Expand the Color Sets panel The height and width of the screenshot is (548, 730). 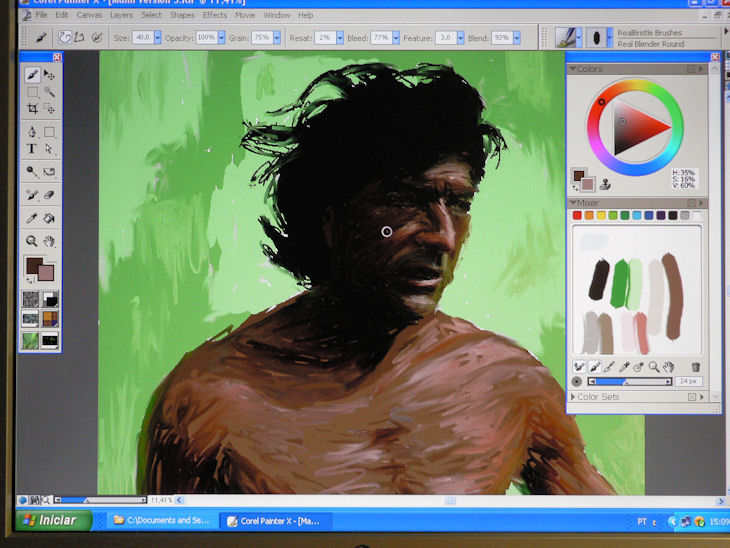[x=573, y=397]
